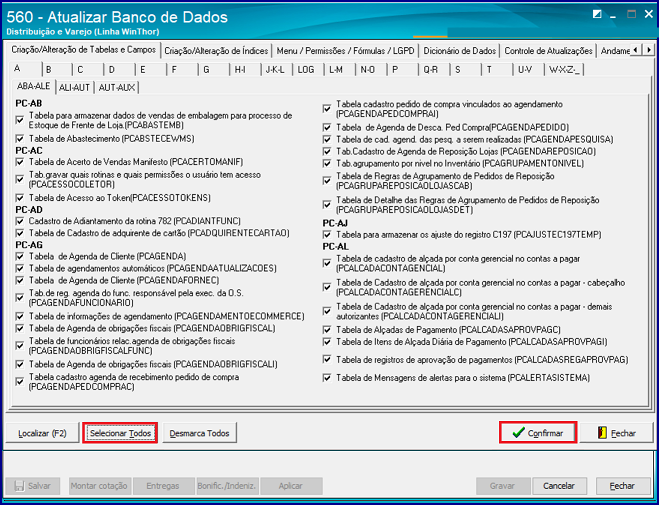
Task: Click the door icon on Fechar button
Action: click(x=602, y=433)
